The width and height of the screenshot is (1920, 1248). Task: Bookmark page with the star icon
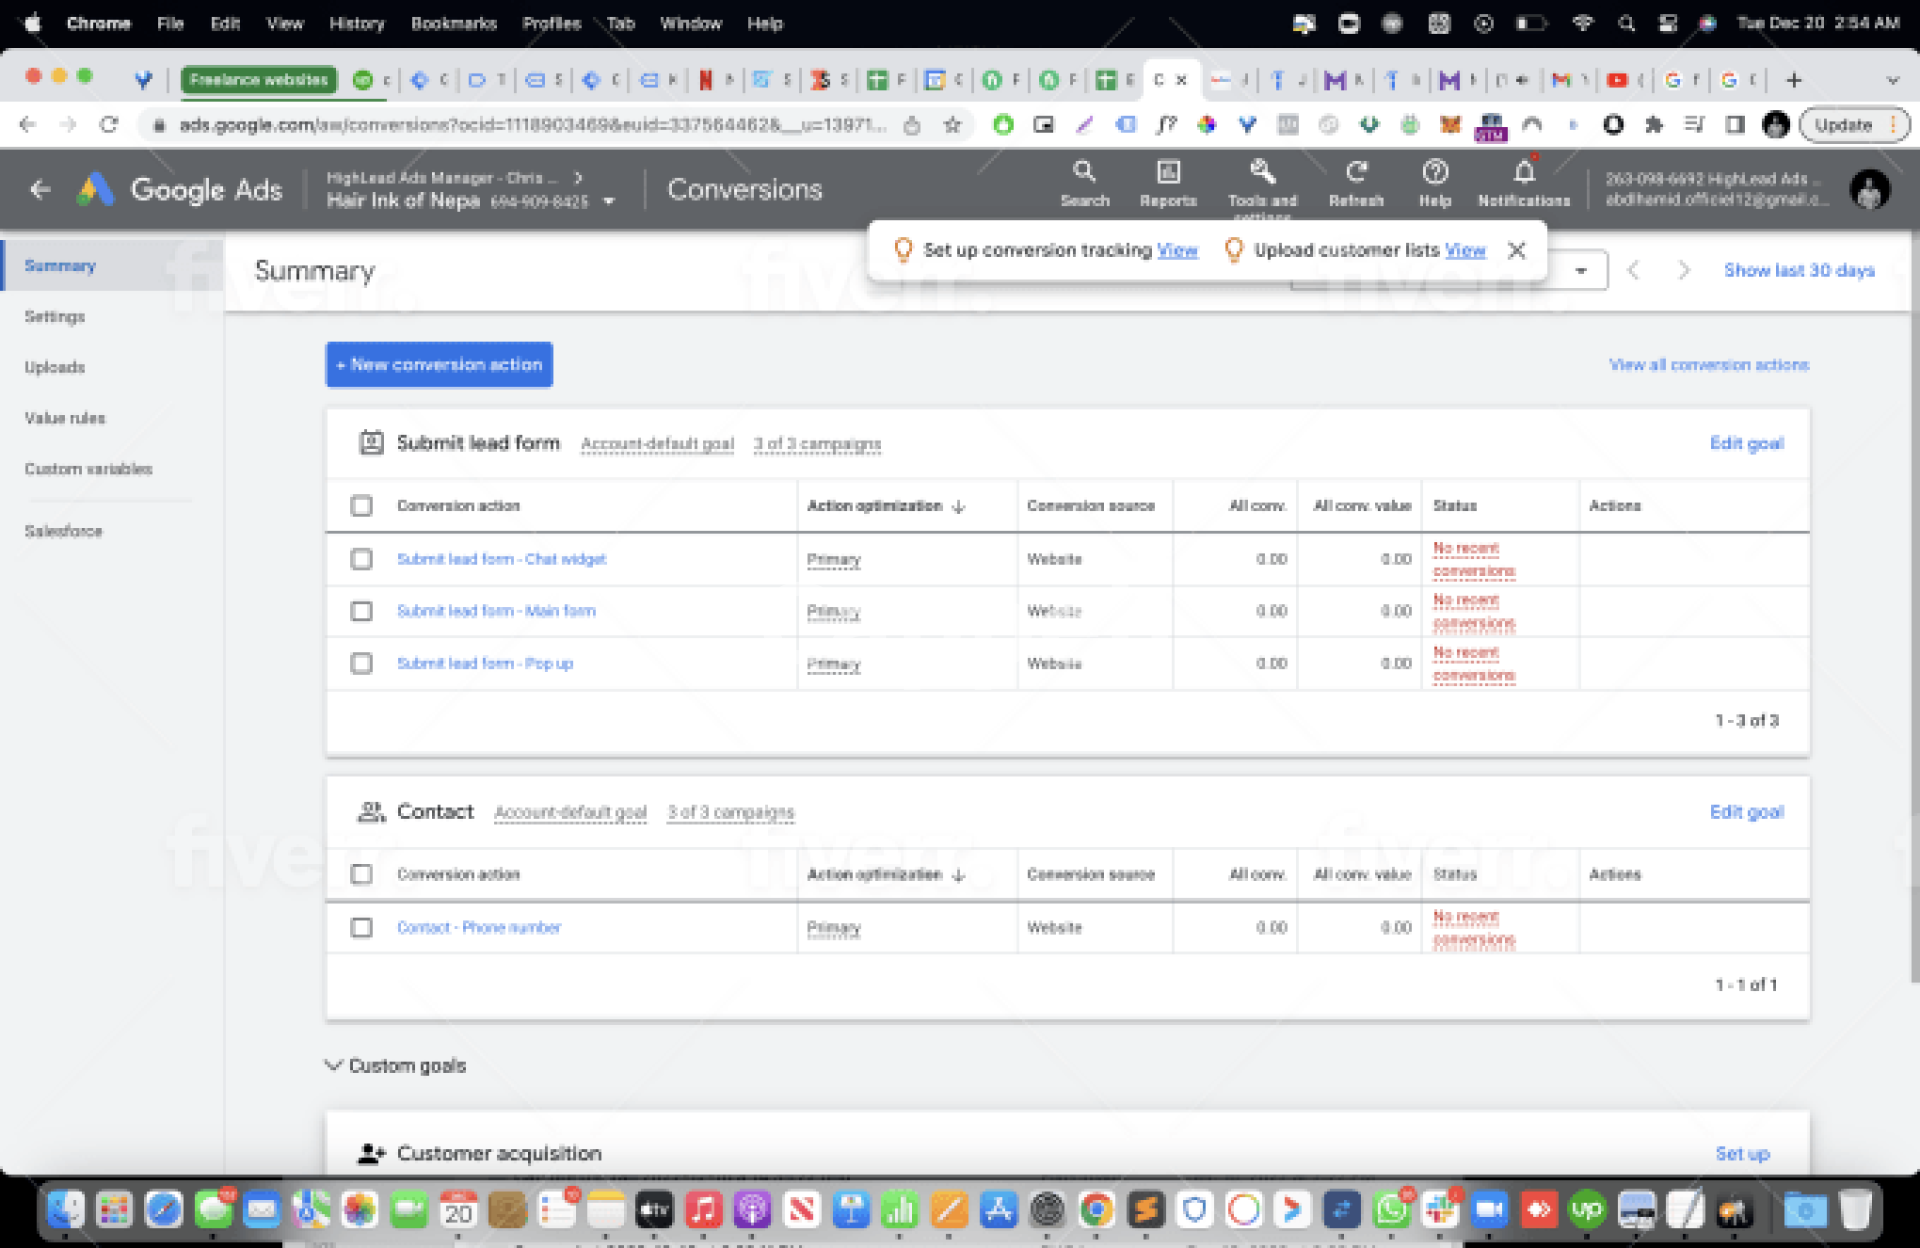click(x=952, y=125)
